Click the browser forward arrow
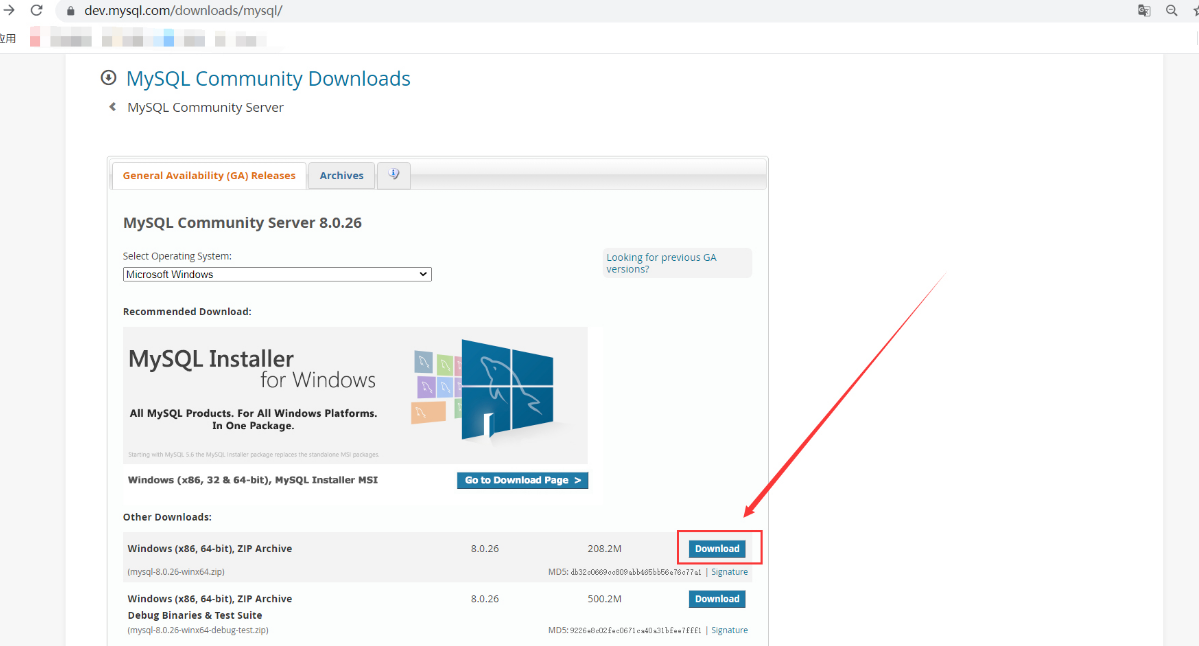Screen dimensions: 1199x646 9,11
